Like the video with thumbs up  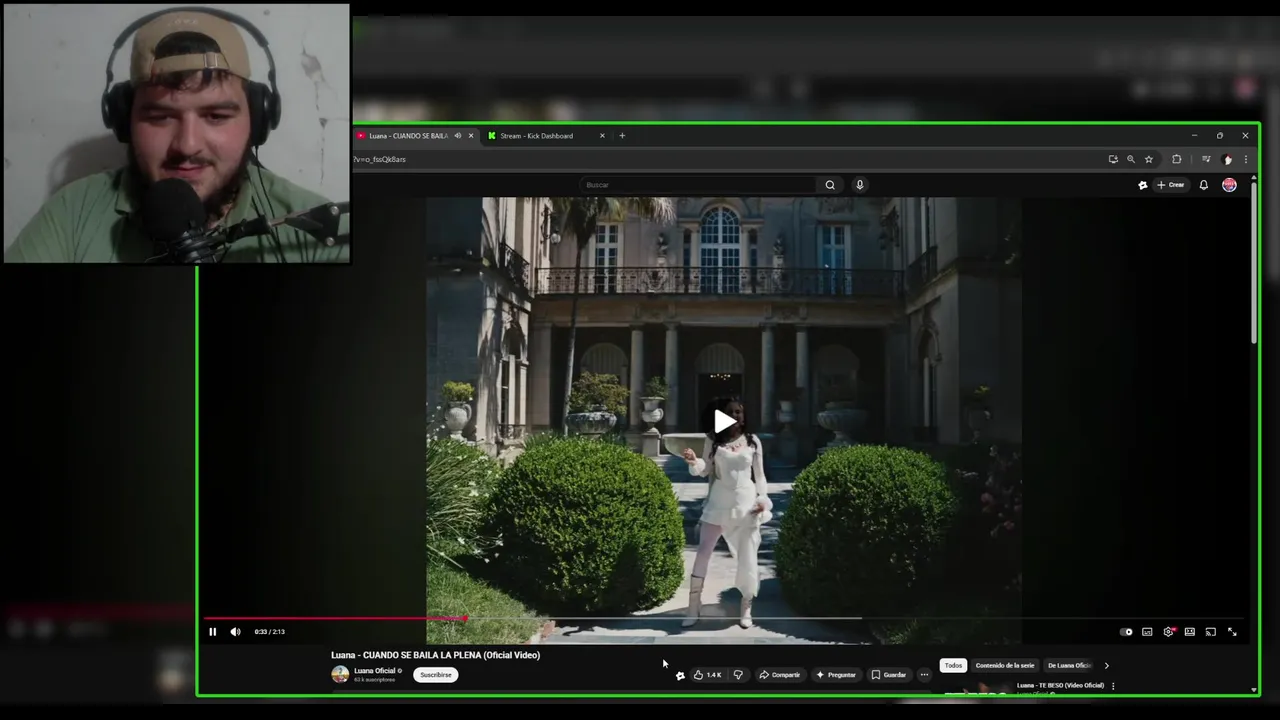[707, 675]
